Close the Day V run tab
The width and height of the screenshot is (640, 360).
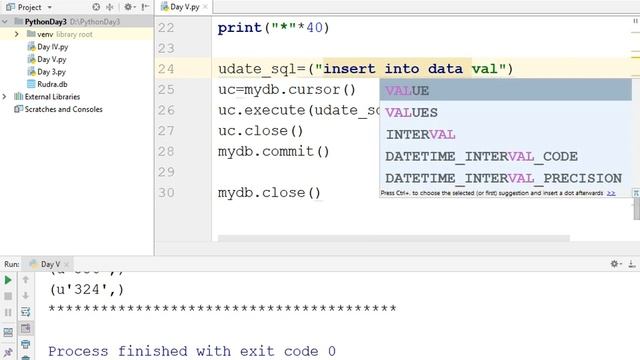click(x=67, y=264)
